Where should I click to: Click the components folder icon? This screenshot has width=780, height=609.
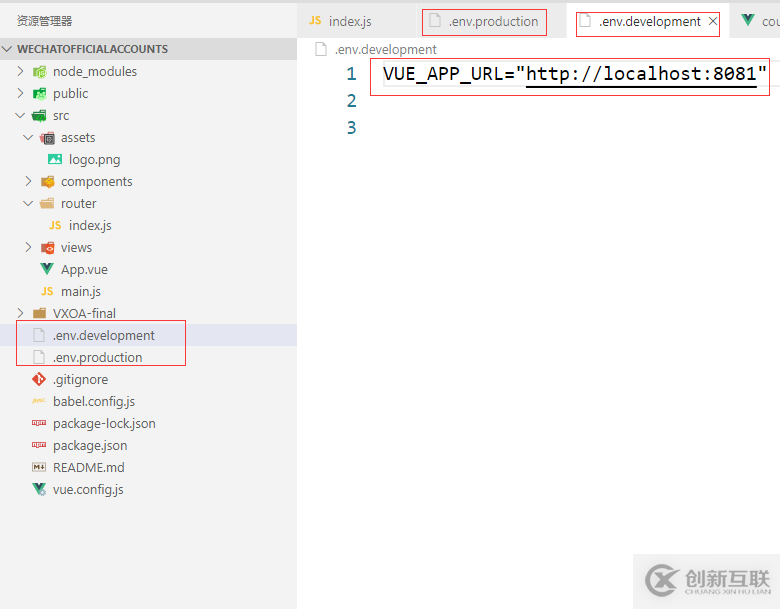(x=47, y=182)
